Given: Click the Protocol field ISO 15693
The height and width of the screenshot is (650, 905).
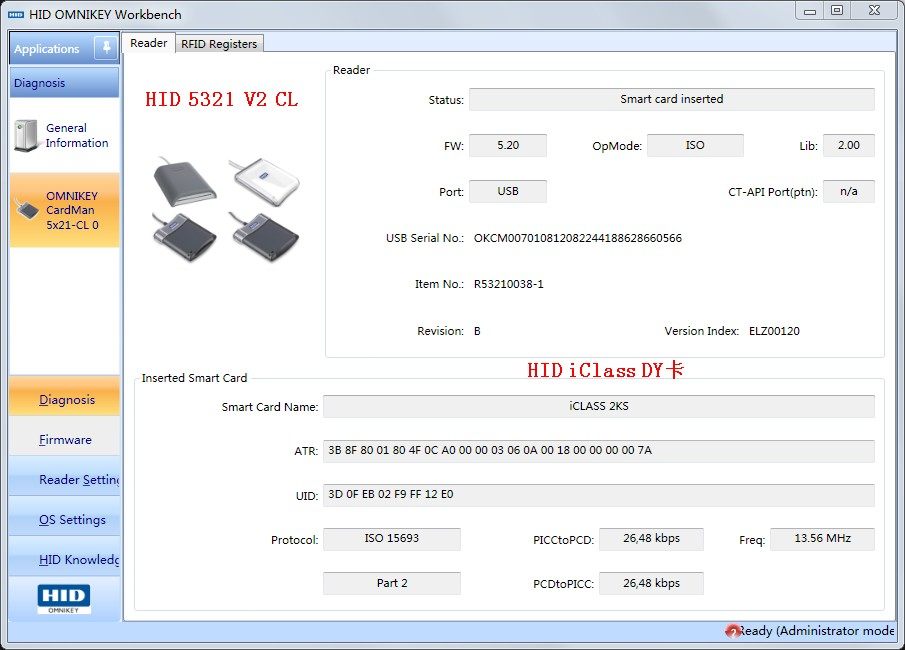Looking at the screenshot, I should tap(392, 539).
